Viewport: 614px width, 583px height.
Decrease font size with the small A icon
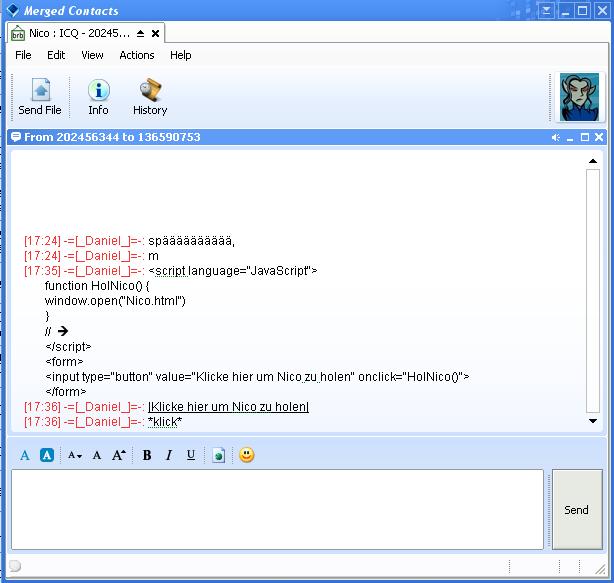coord(74,455)
